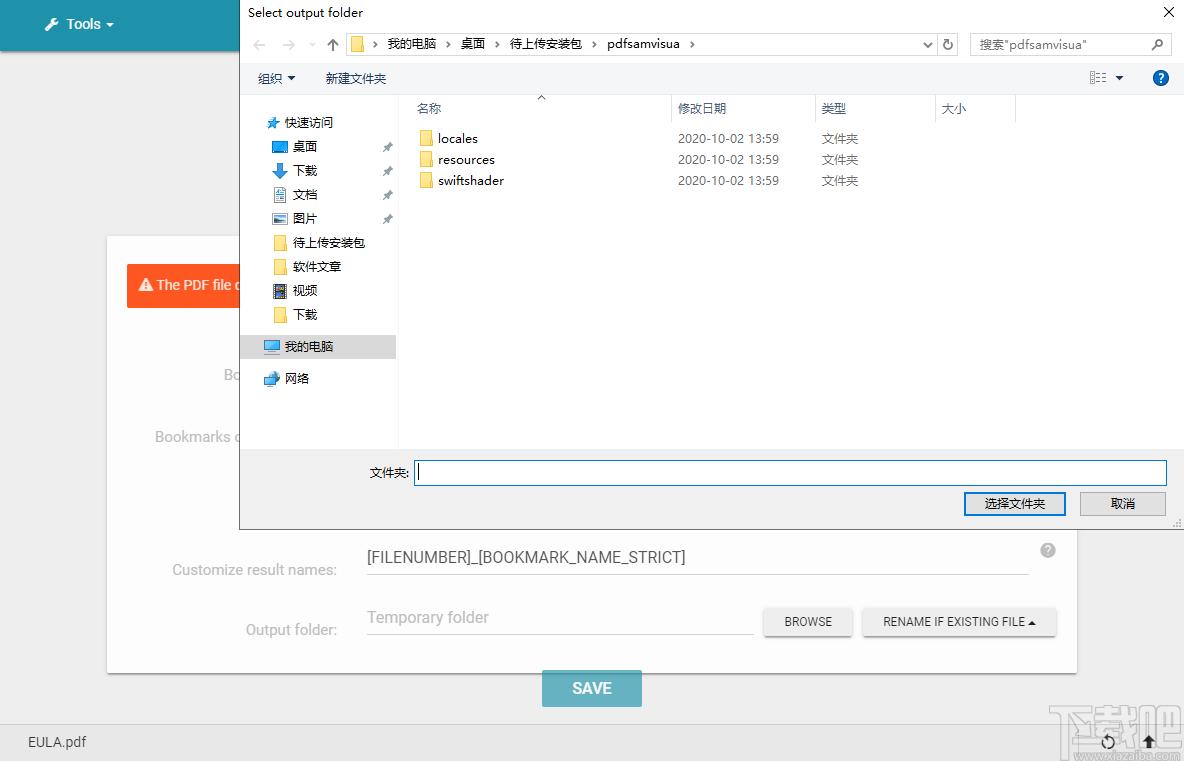Confirm with the 选择文件夹 button

[1014, 504]
